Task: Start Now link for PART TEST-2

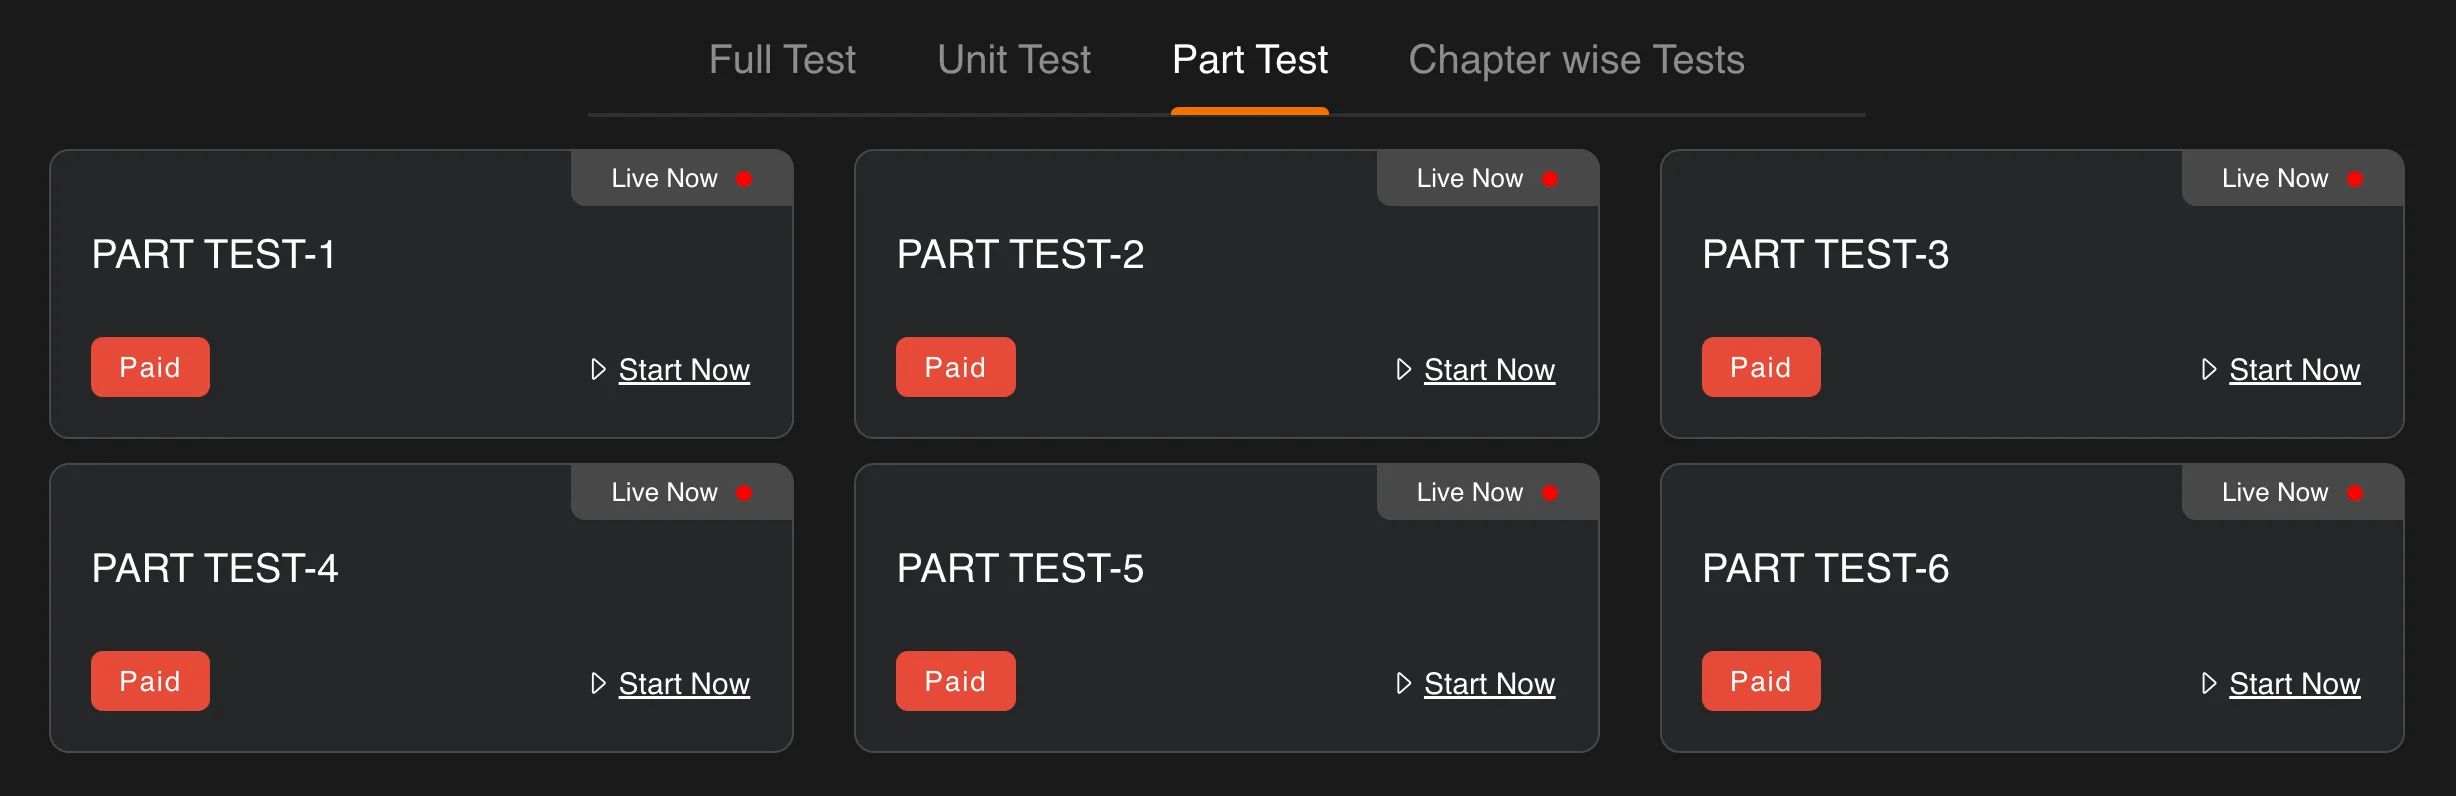Action: pos(1489,370)
